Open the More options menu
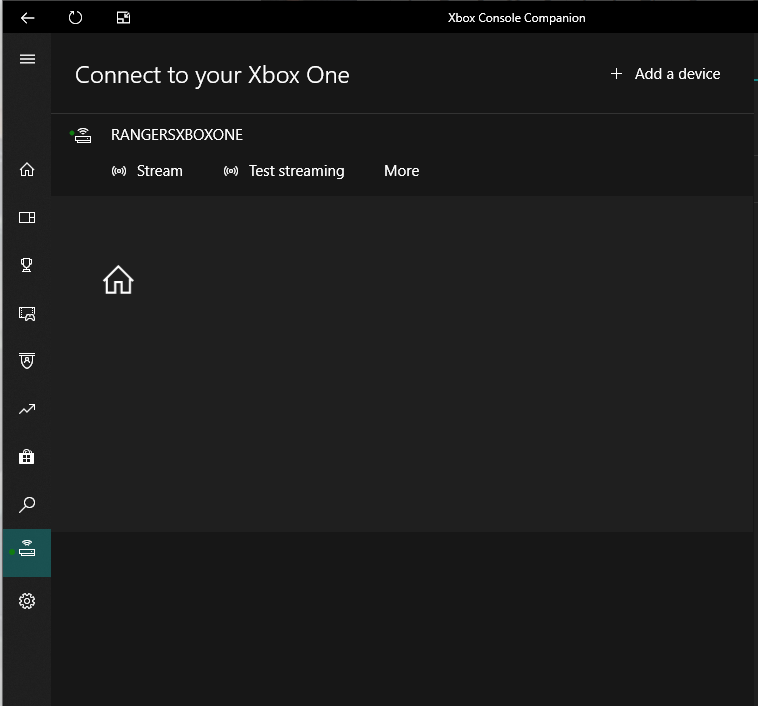Screen dimensions: 758x706 [x=401, y=171]
